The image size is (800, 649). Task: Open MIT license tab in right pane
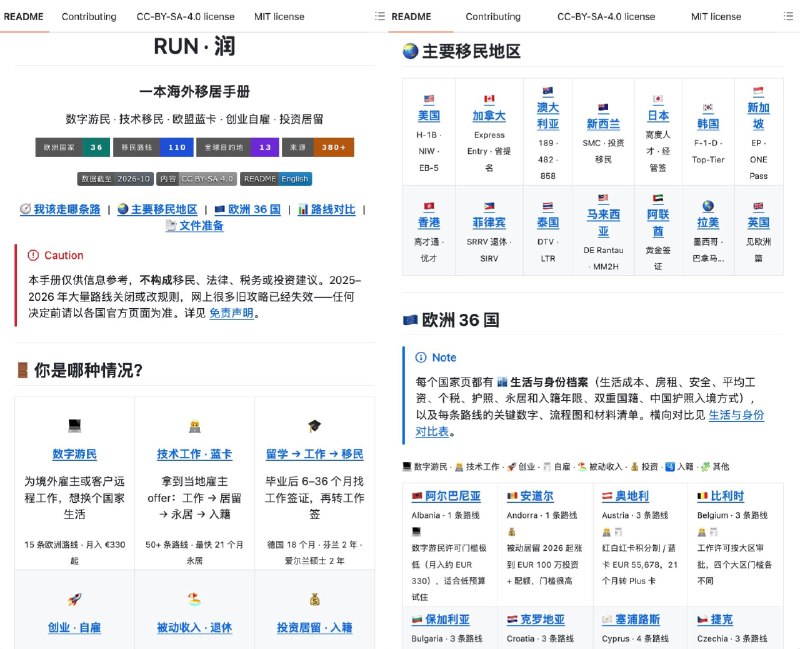(716, 16)
